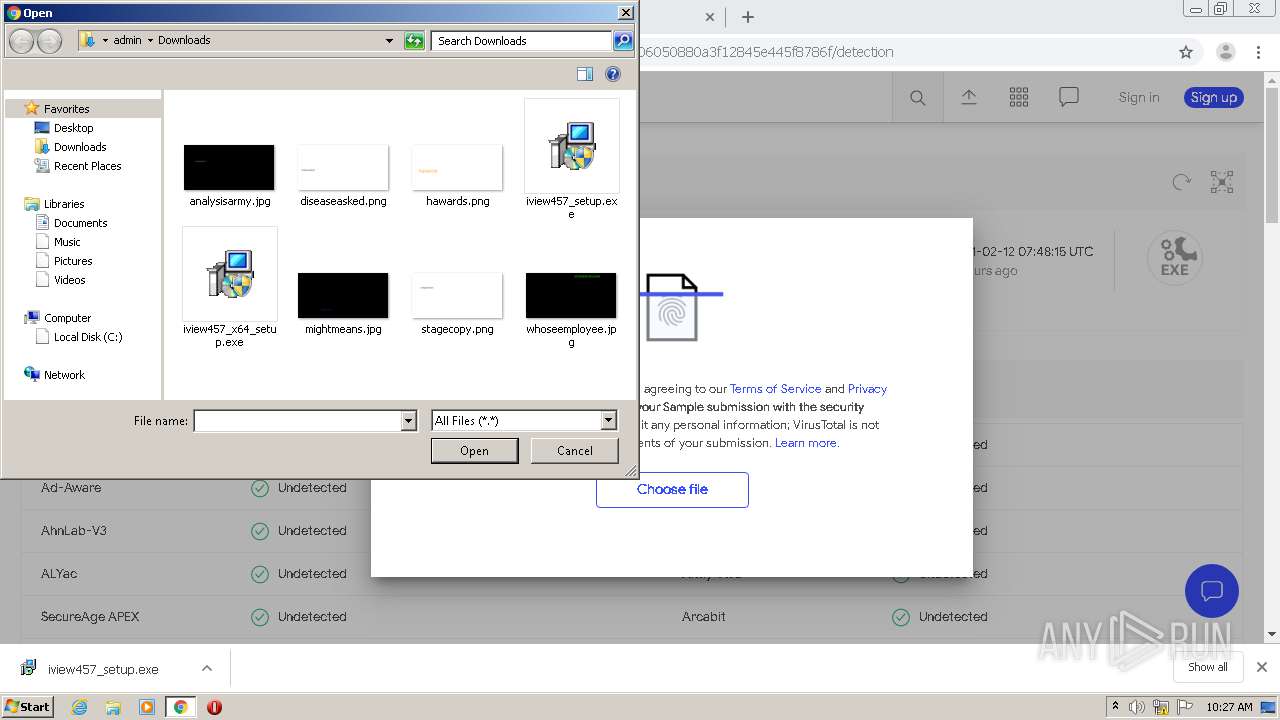The width and height of the screenshot is (1280, 720).
Task: Open the Windows Start menu
Action: 27,706
